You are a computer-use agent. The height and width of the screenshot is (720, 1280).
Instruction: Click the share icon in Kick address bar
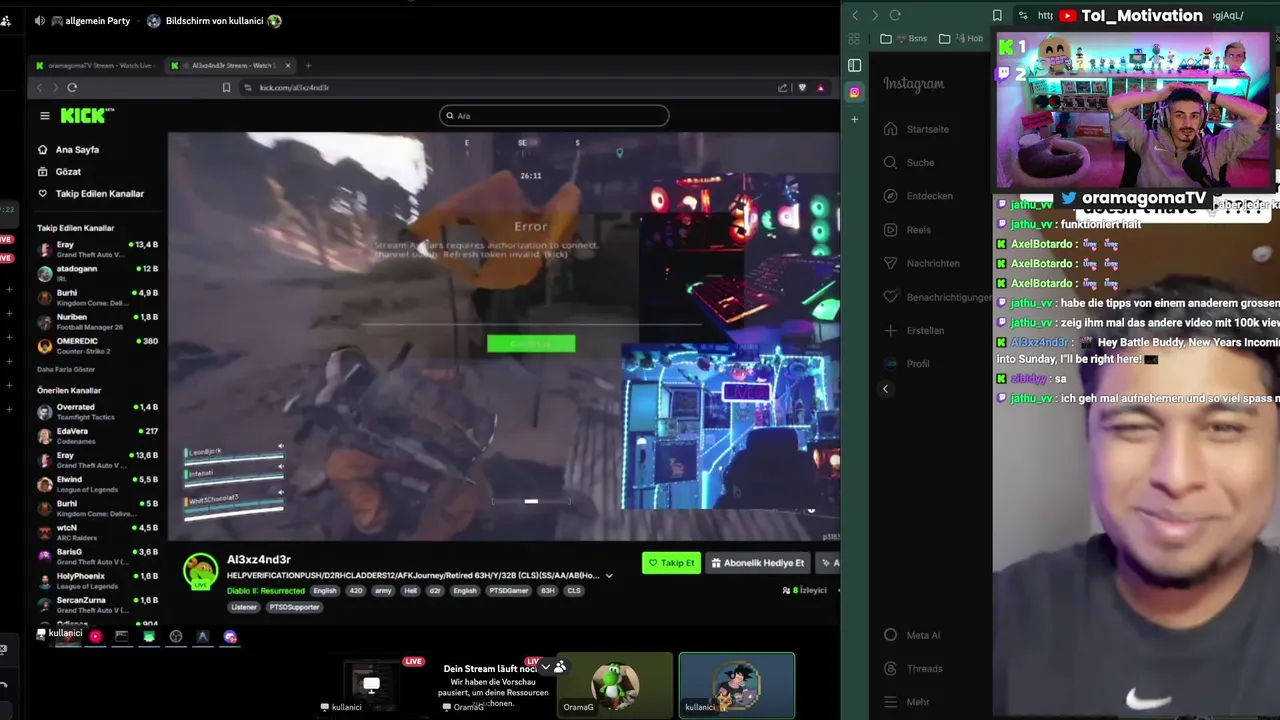coord(782,88)
